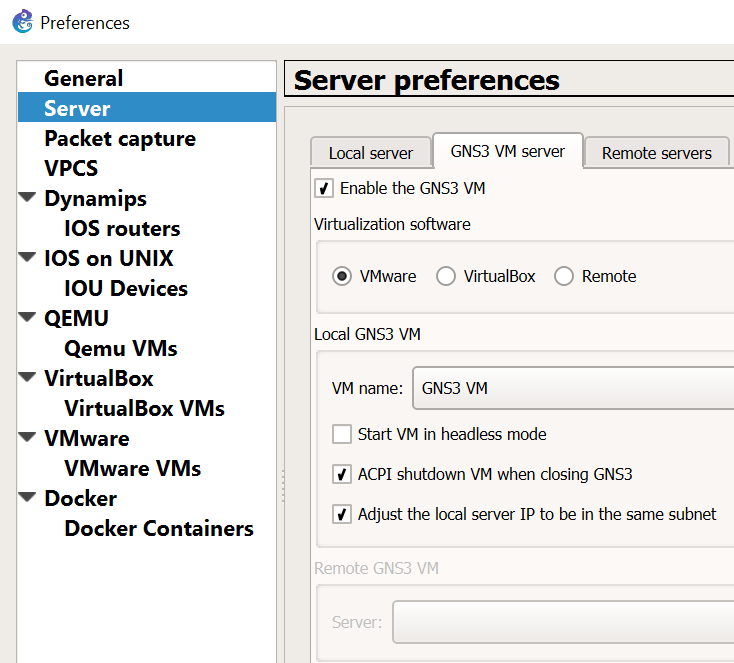Choose VirtualBox as virtualization software
The height and width of the screenshot is (663, 734).
[446, 276]
